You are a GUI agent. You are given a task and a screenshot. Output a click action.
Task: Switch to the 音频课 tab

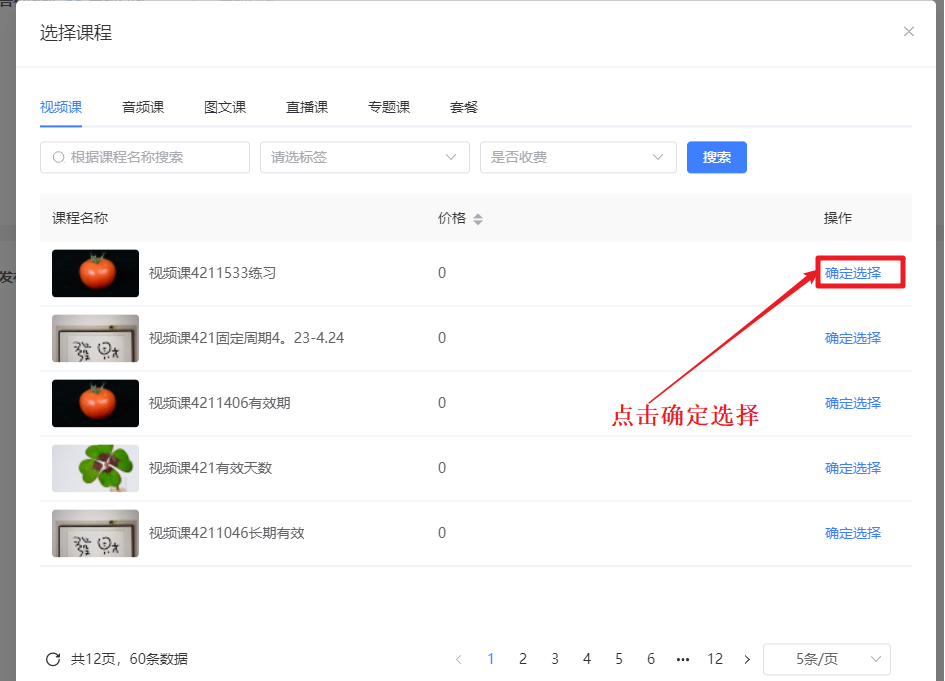pyautogui.click(x=143, y=107)
